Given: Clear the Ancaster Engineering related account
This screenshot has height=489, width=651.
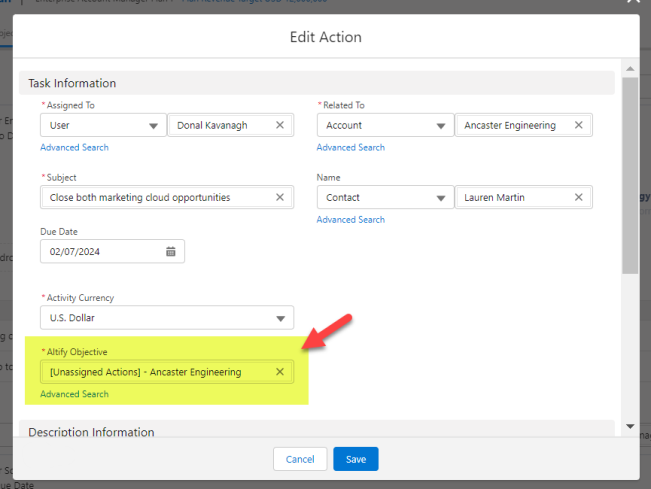Looking at the screenshot, I should (x=578, y=125).
